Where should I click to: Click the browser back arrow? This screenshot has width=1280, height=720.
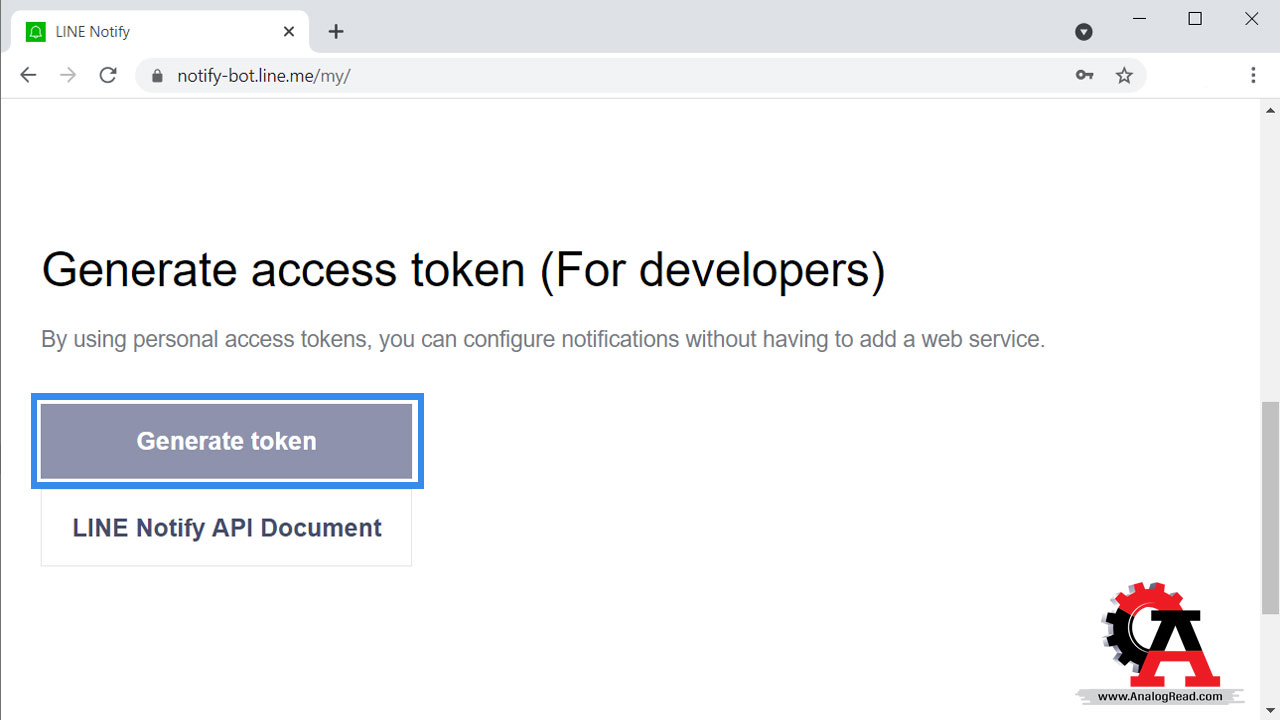(28, 75)
